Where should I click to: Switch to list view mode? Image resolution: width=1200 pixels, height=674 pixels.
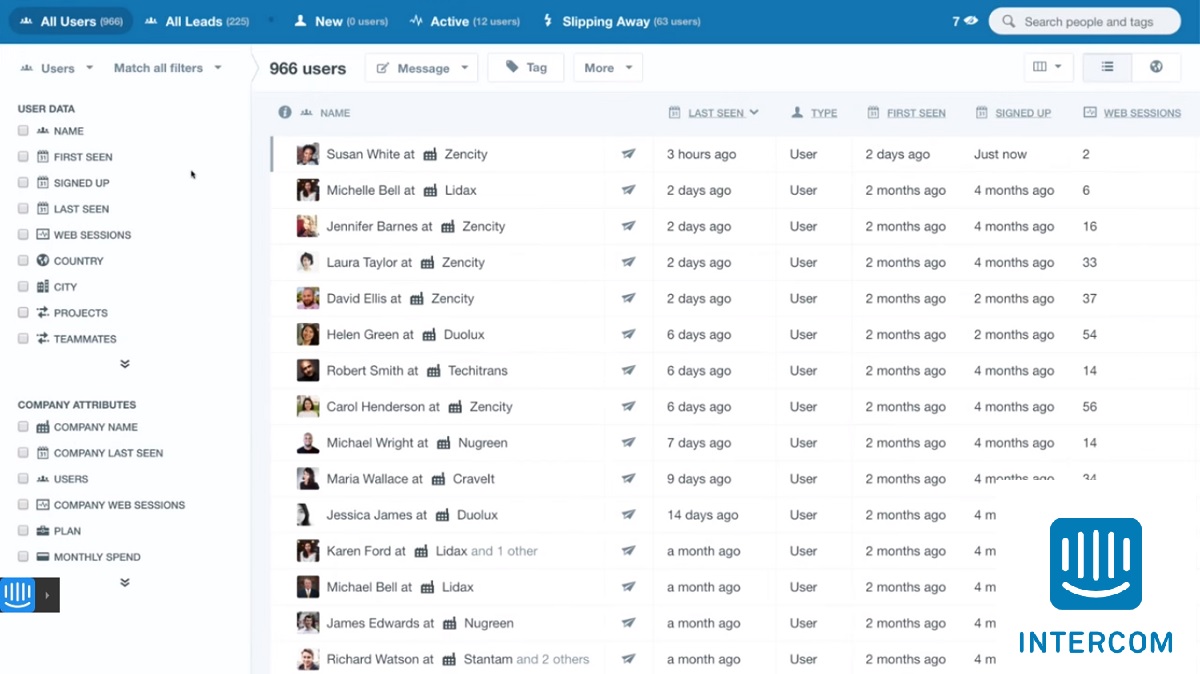click(x=1106, y=67)
